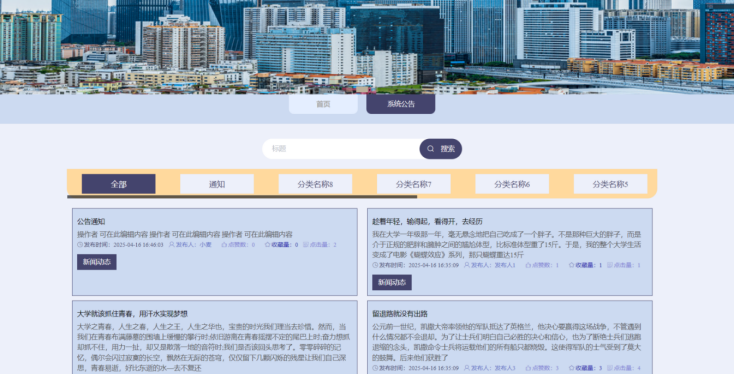Click the click-count icon in the 公告通知 card
Screen dimensions: 734x375
point(306,244)
